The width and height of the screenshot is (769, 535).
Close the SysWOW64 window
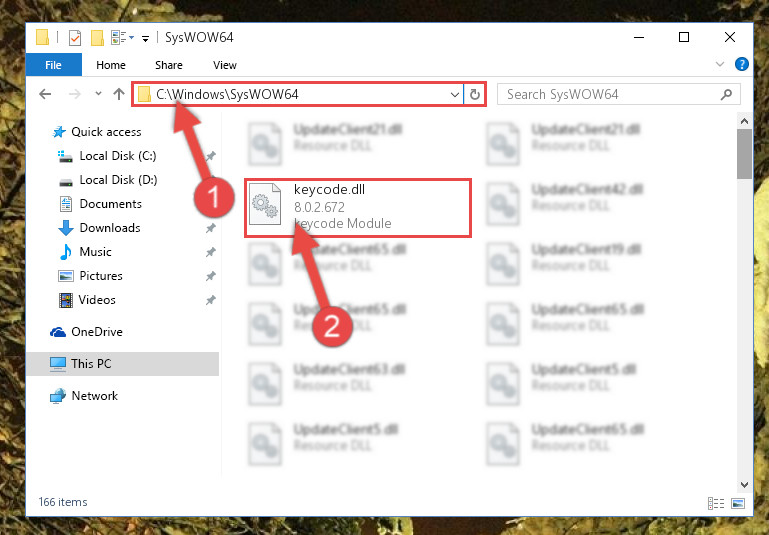730,37
